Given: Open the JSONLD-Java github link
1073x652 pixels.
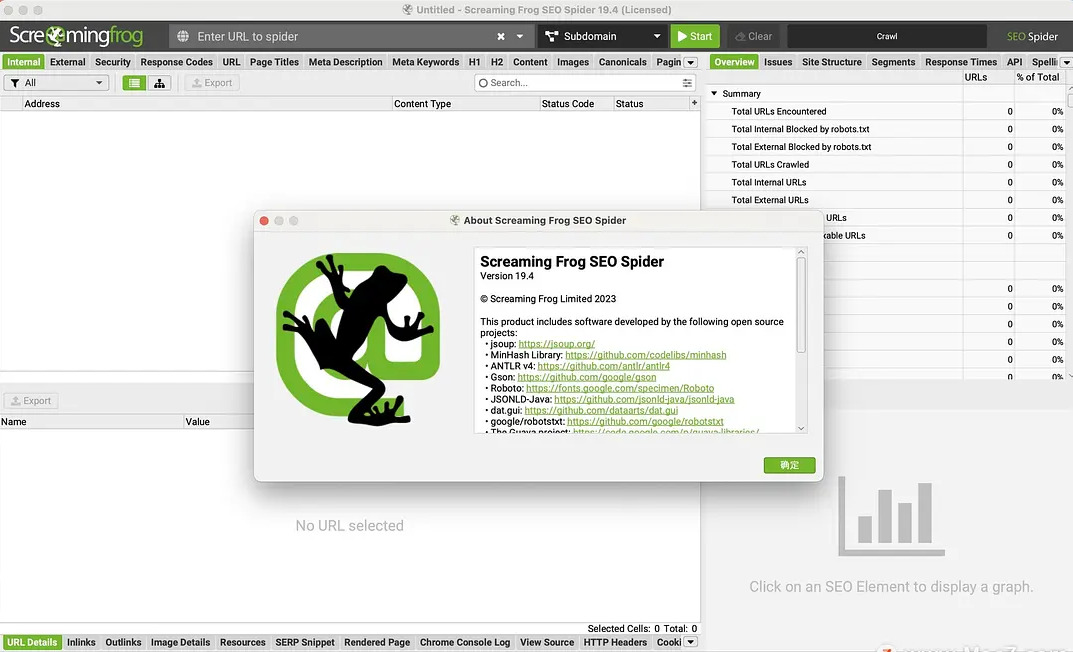Looking at the screenshot, I should click(x=644, y=399).
